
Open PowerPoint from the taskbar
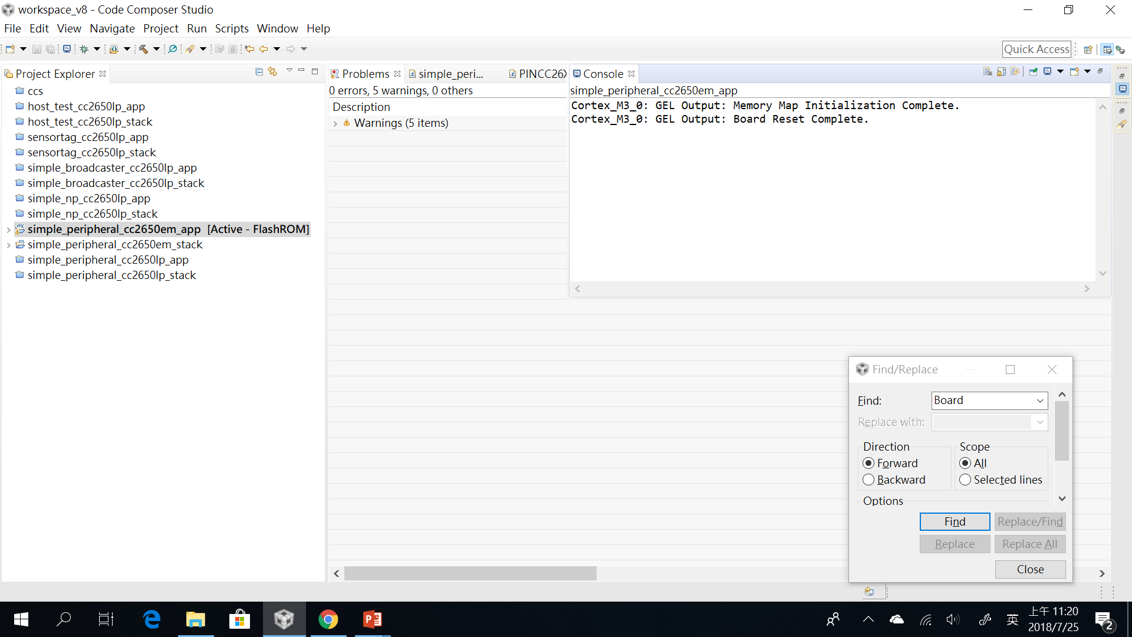click(372, 619)
